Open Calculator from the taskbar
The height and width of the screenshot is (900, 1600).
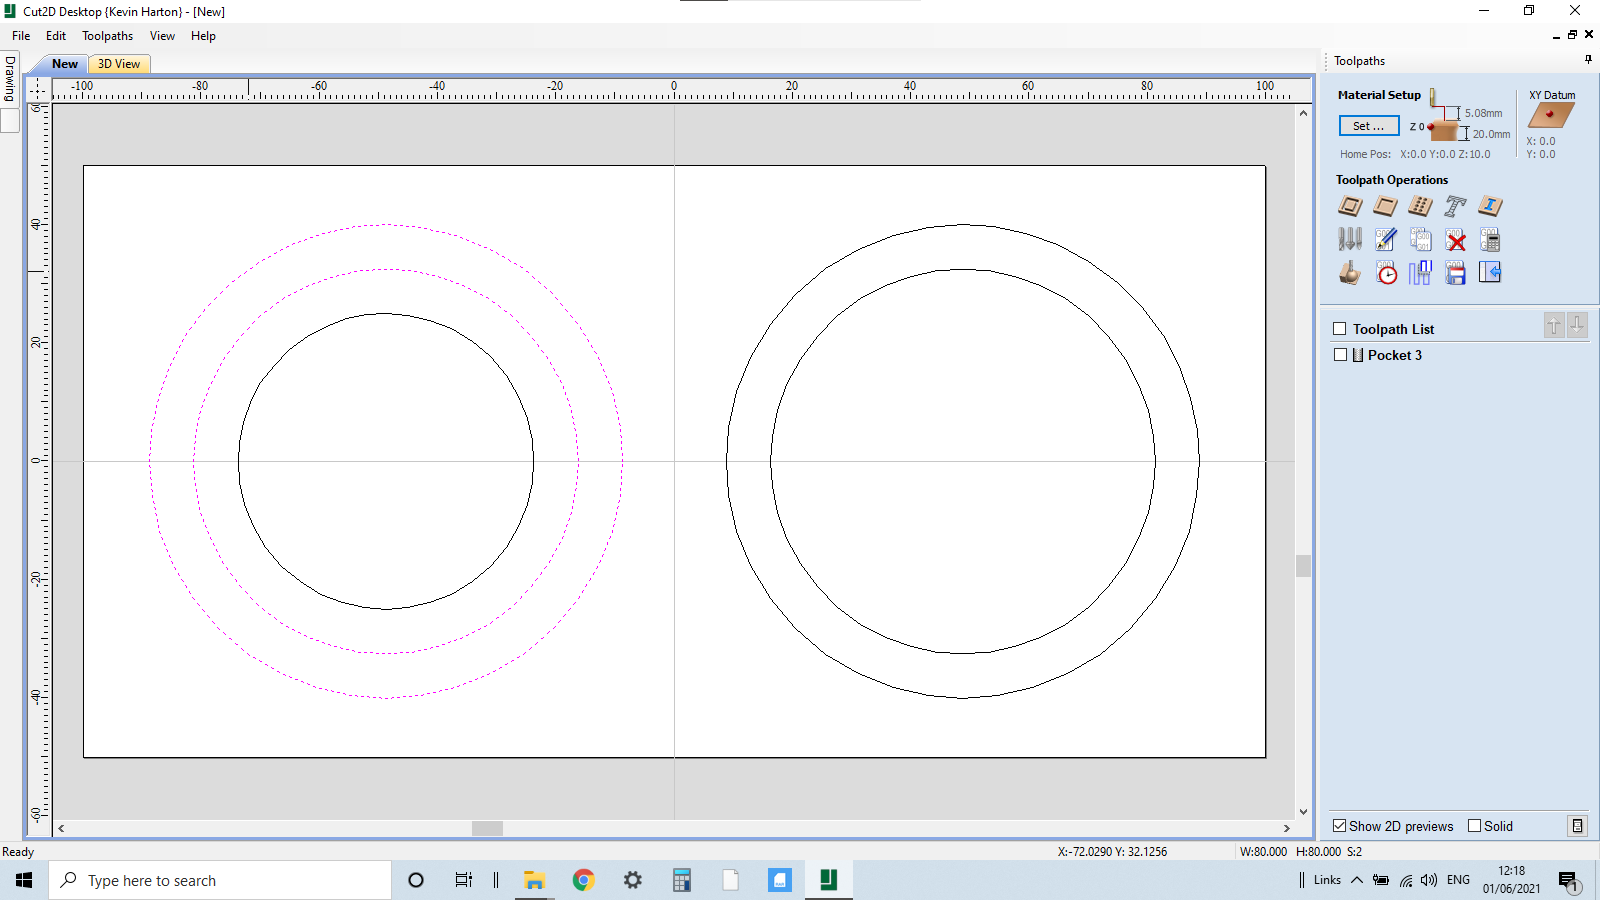click(x=682, y=880)
